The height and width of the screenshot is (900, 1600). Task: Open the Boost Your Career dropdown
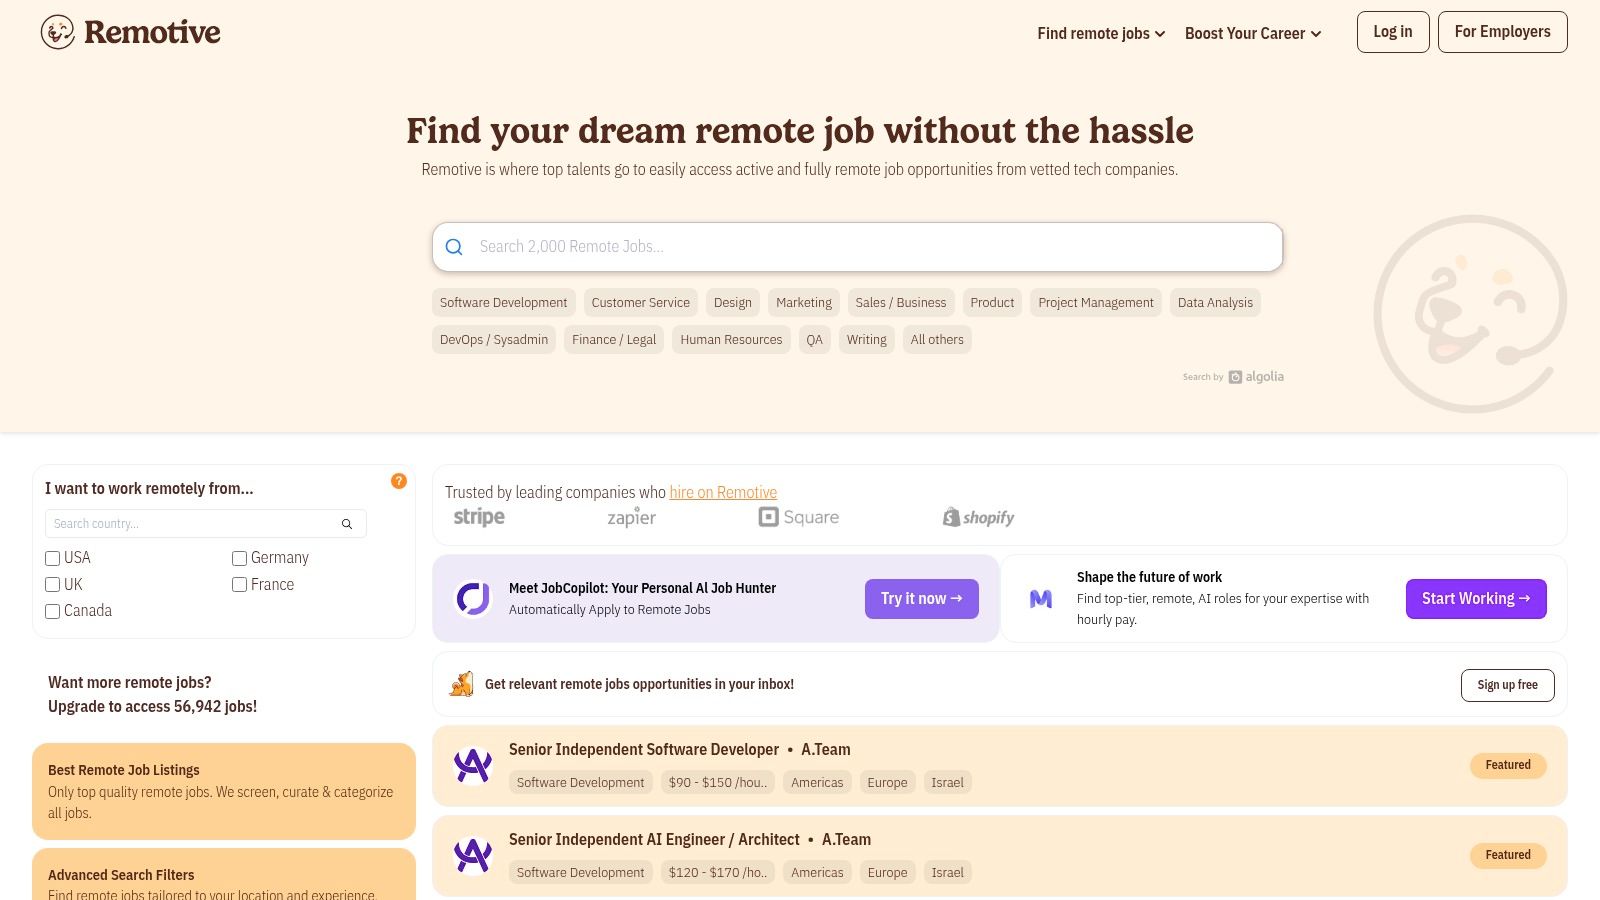coord(1252,33)
